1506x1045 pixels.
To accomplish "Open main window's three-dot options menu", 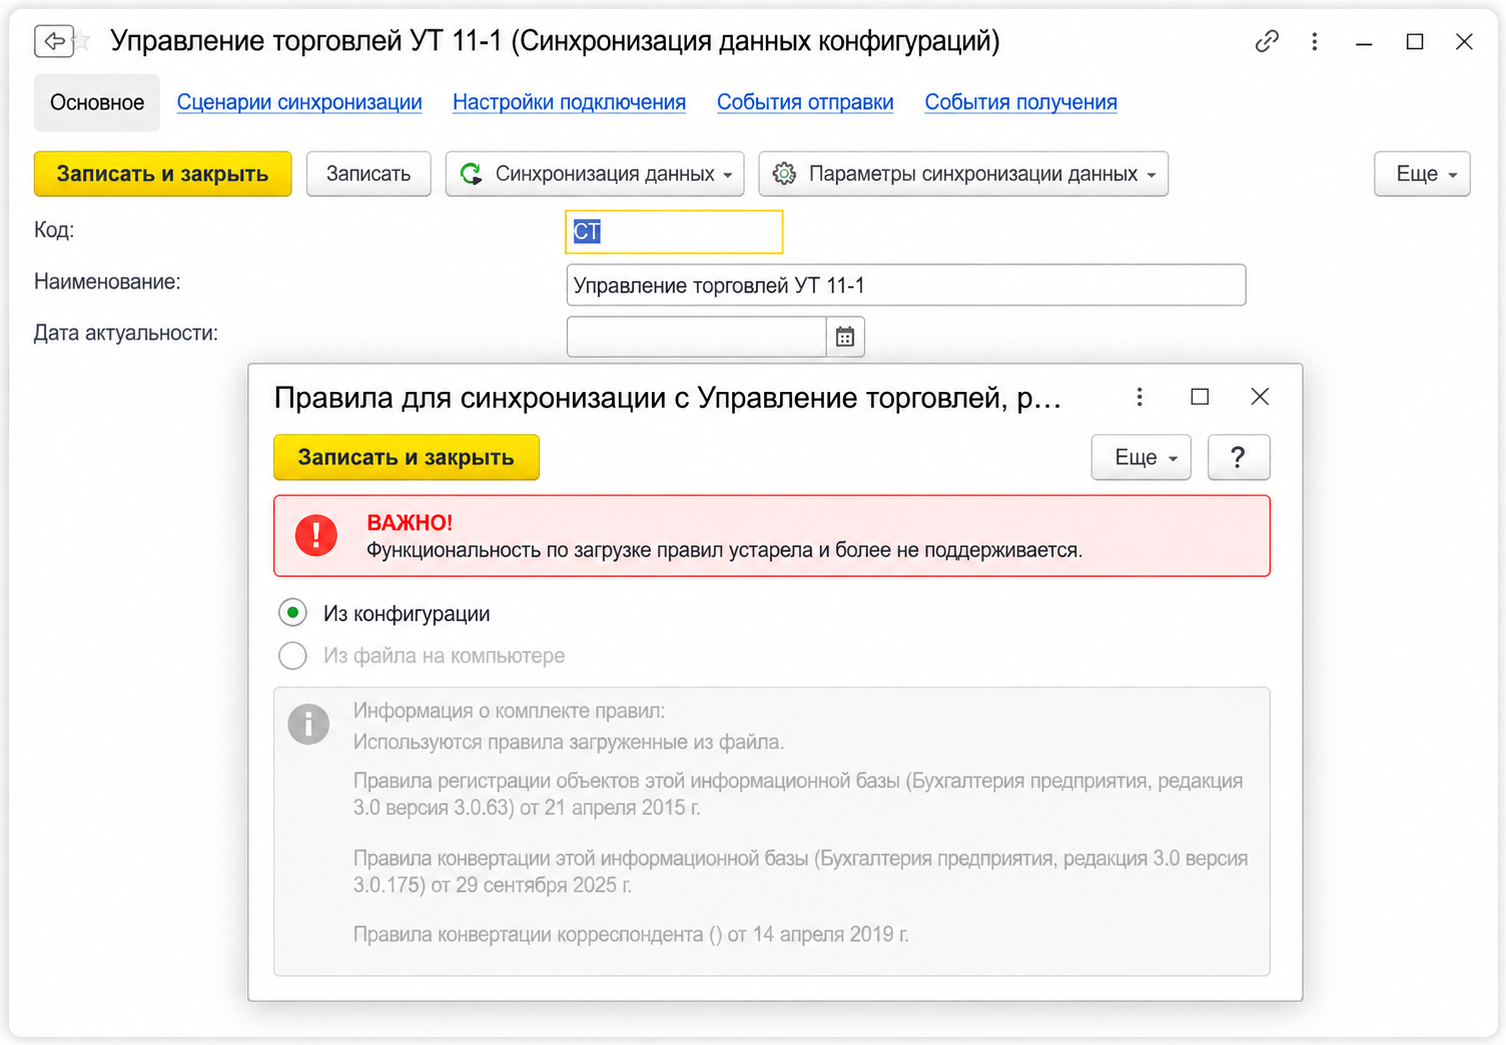I will click(x=1314, y=41).
